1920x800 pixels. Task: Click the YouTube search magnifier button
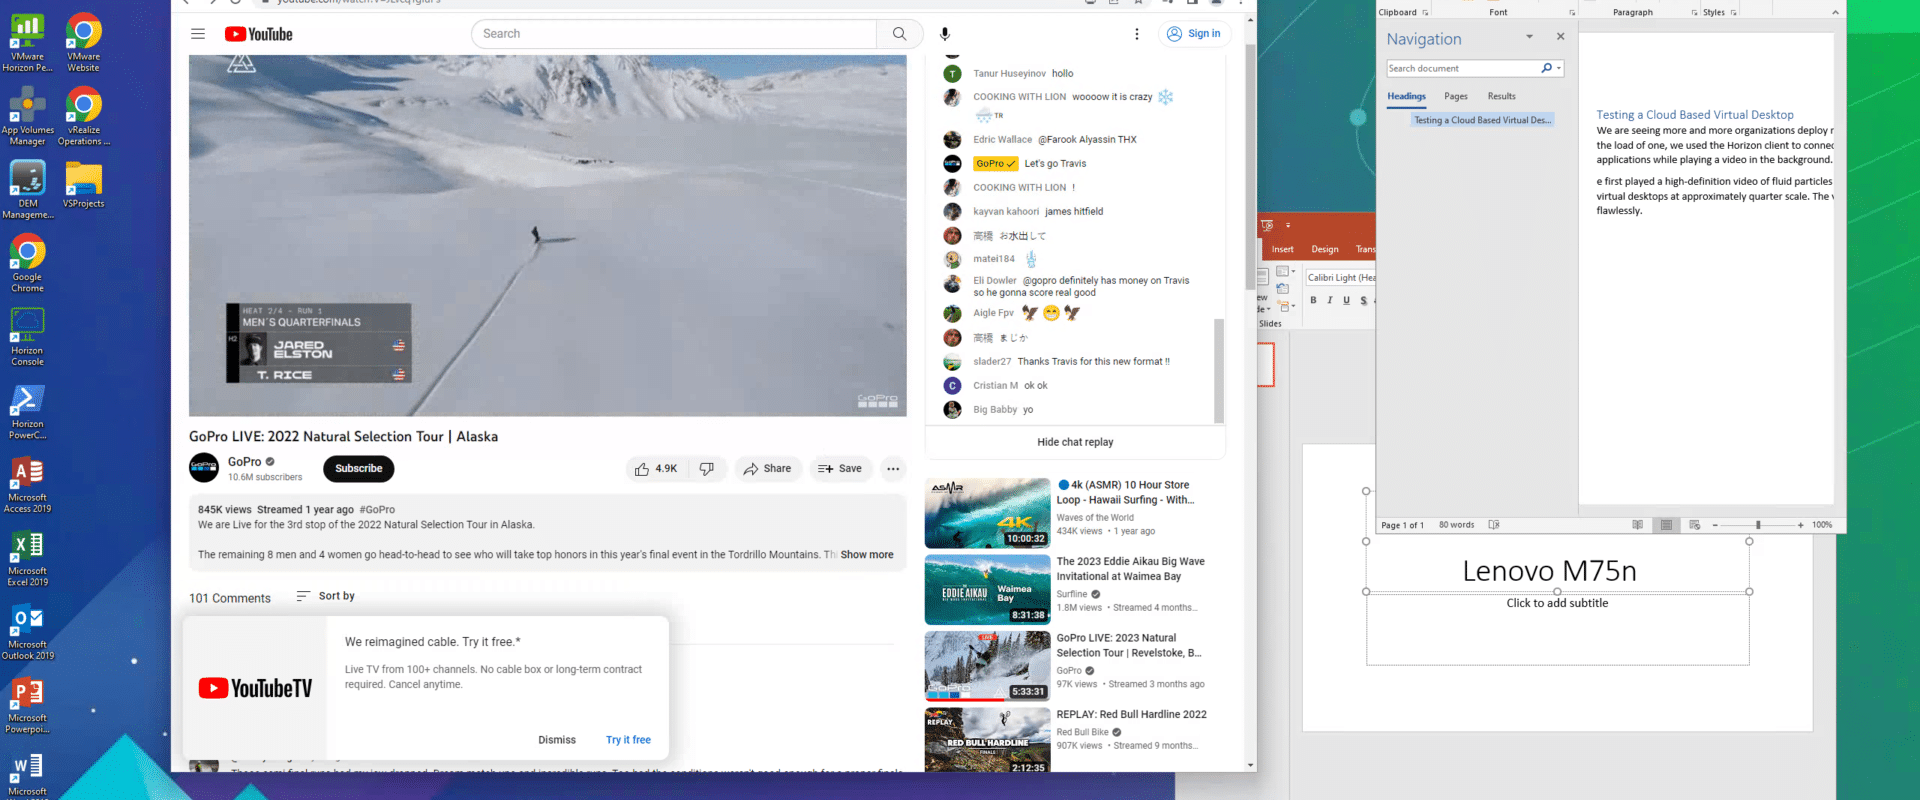point(899,34)
